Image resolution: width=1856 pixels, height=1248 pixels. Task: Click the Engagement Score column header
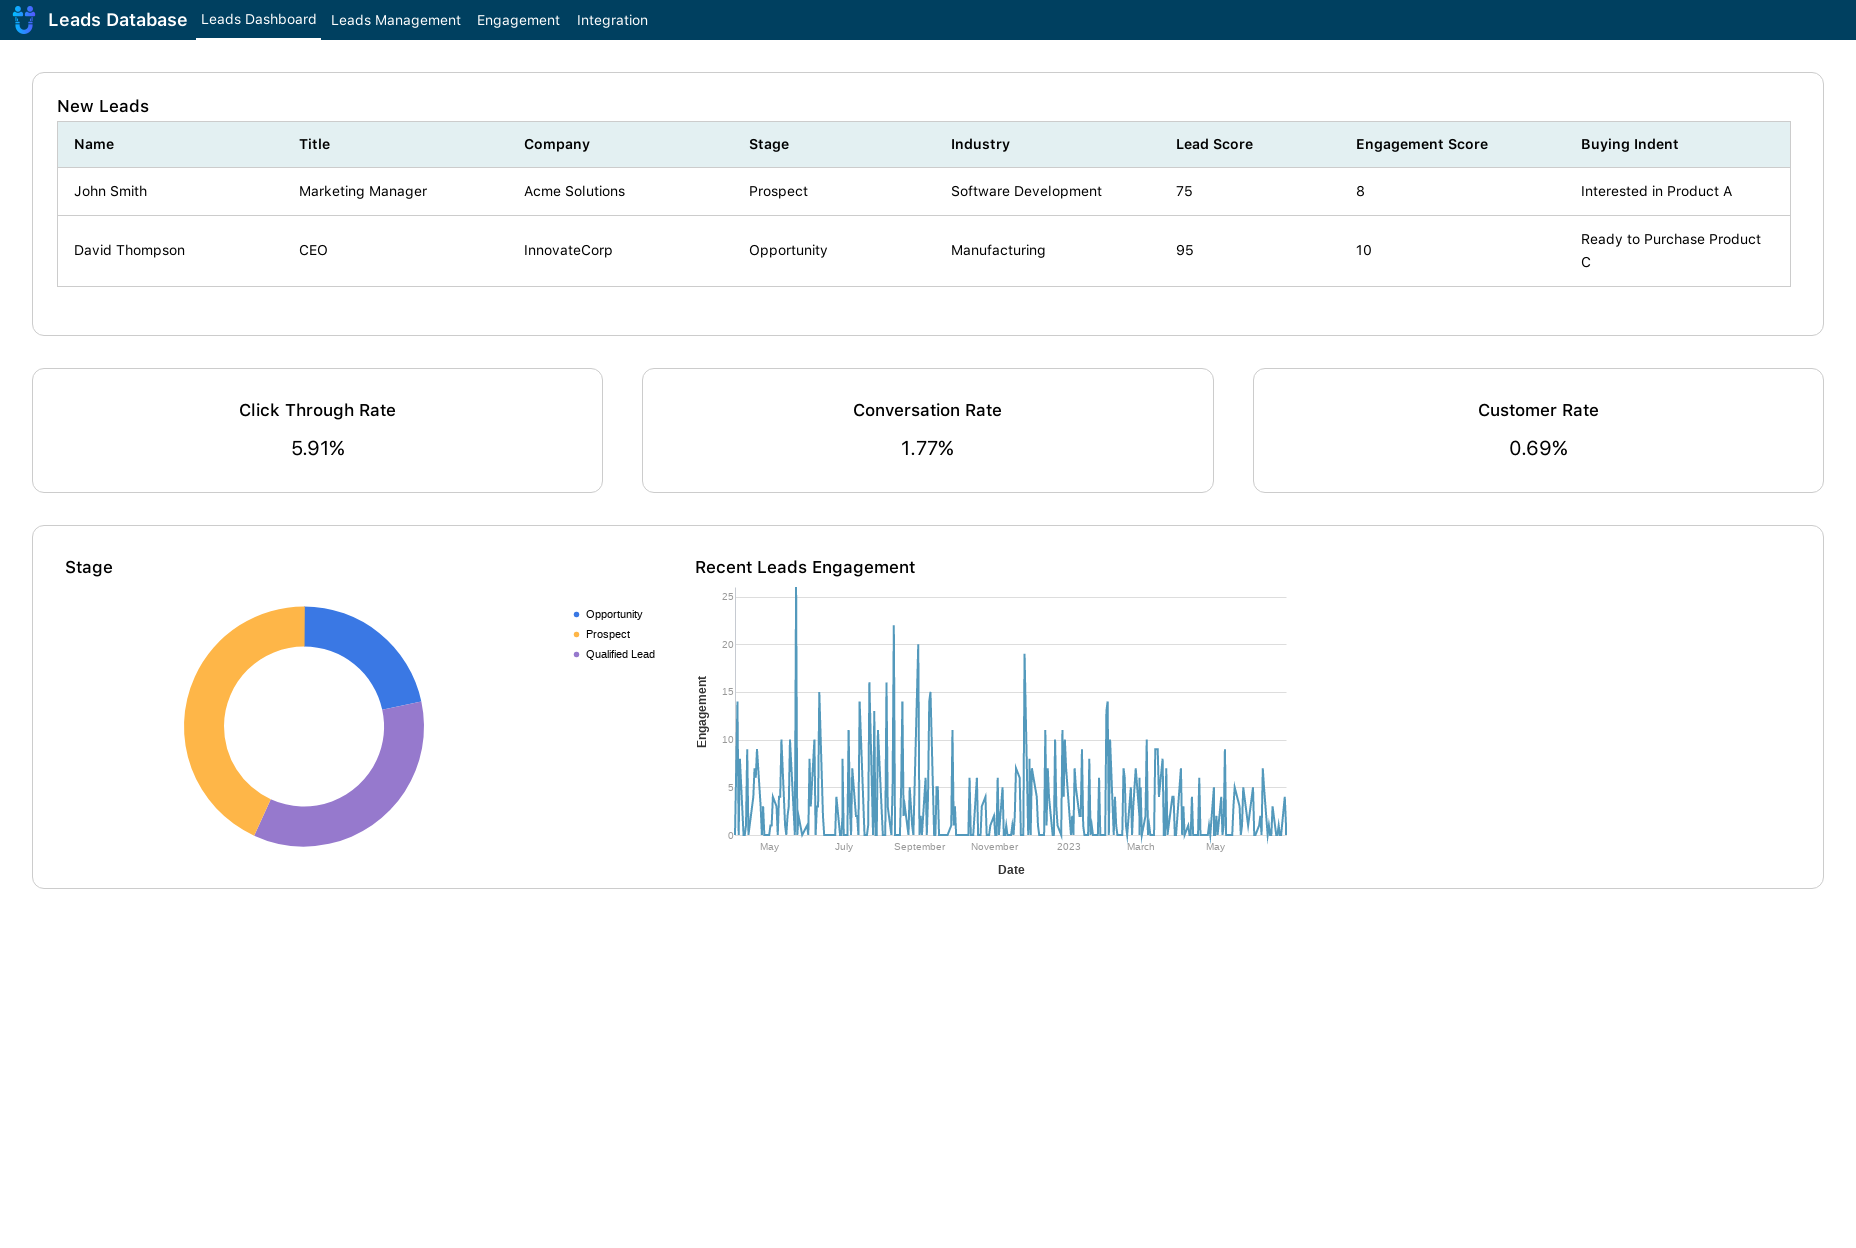coord(1422,144)
